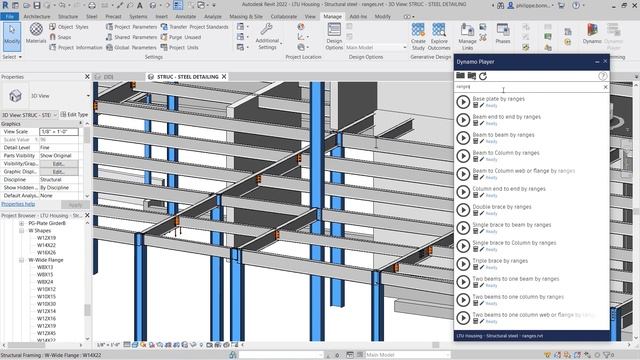Open the Phases tool
This screenshot has width=640, height=360.
point(503,34)
